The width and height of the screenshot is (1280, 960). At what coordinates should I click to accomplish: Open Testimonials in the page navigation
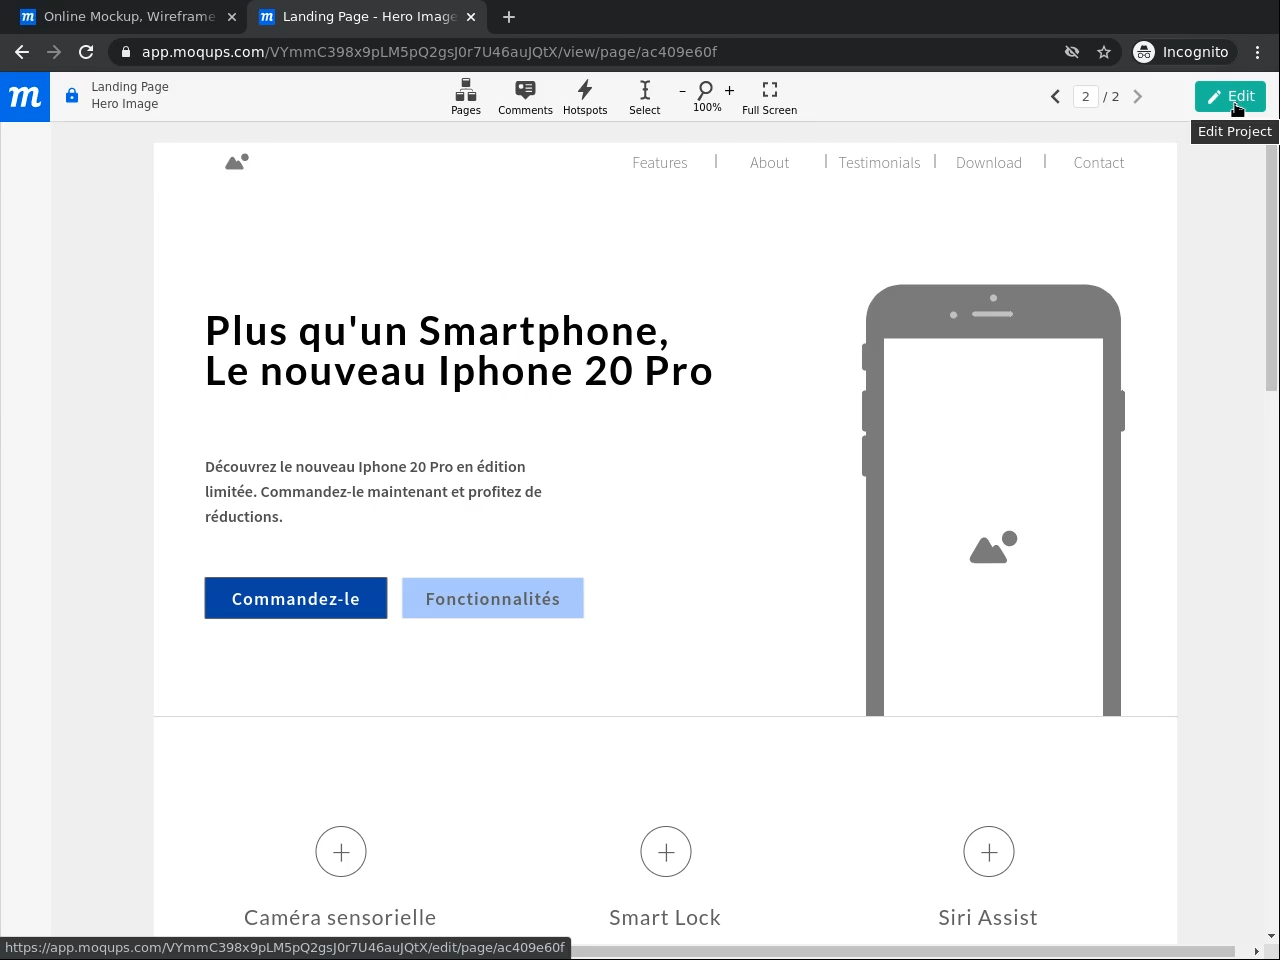pos(879,163)
